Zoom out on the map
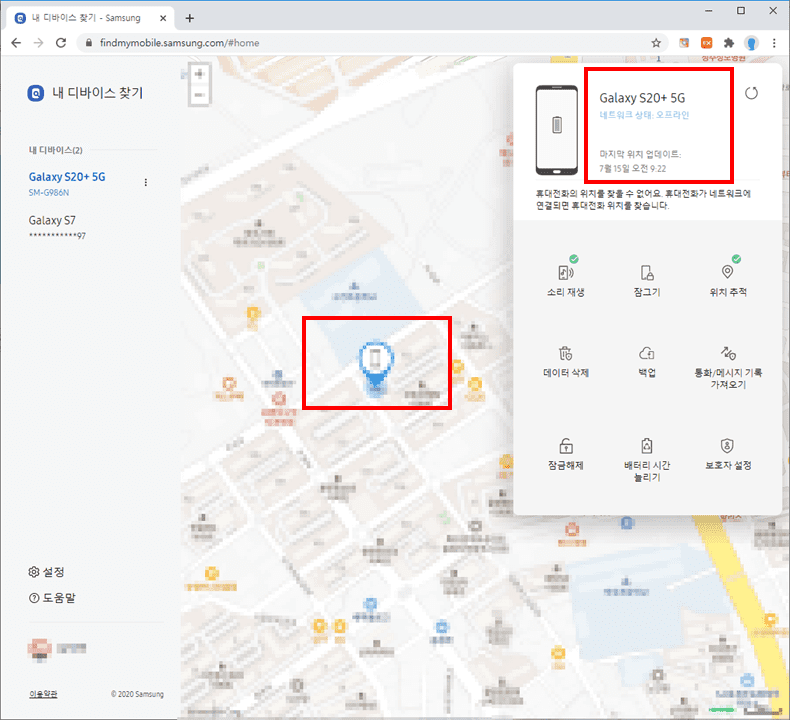Screen dimensions: 790x720 [x=200, y=95]
